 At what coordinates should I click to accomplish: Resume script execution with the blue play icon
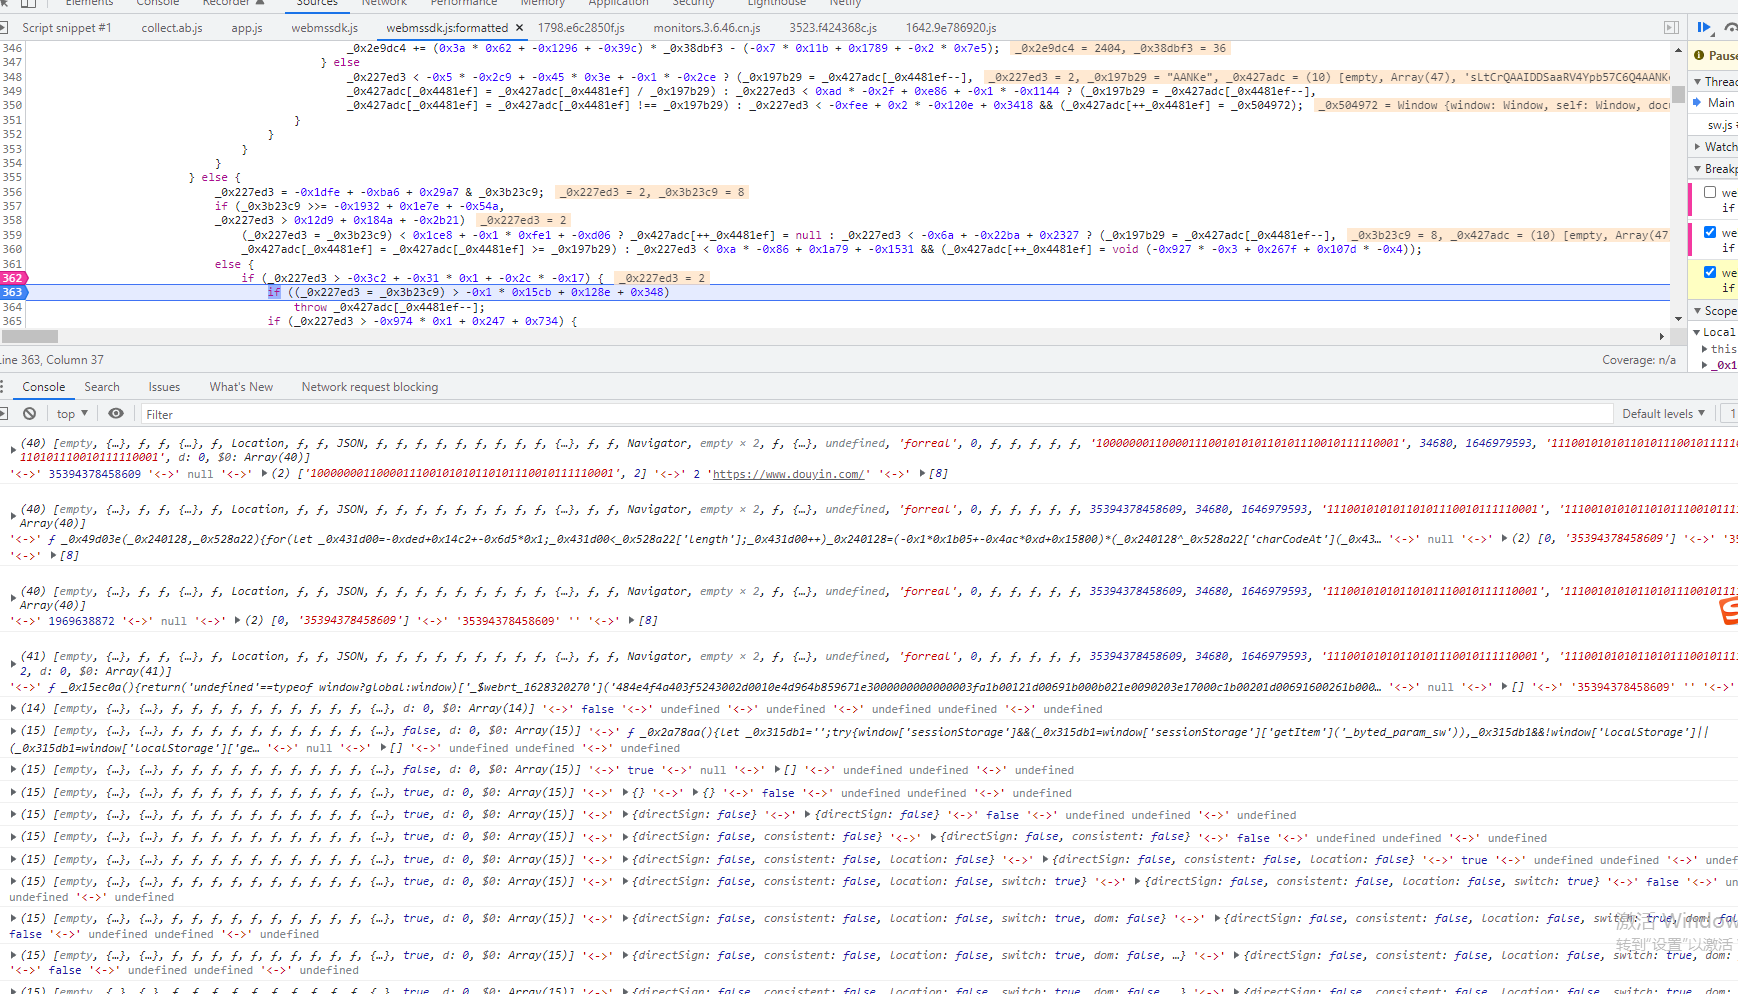1704,28
